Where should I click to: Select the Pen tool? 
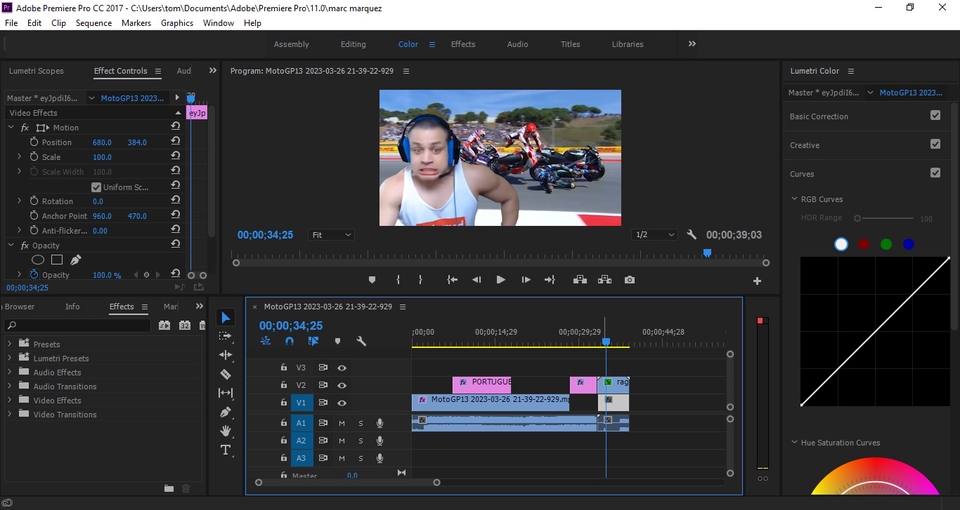click(226, 412)
